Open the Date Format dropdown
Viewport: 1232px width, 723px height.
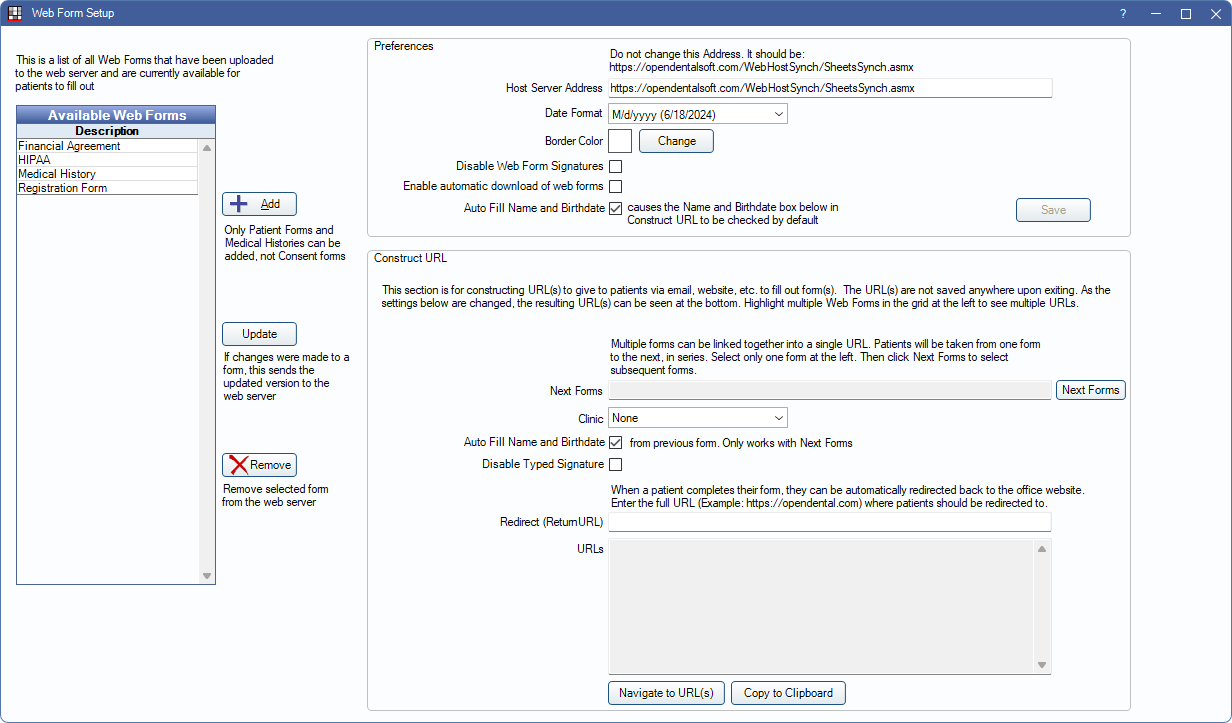698,114
